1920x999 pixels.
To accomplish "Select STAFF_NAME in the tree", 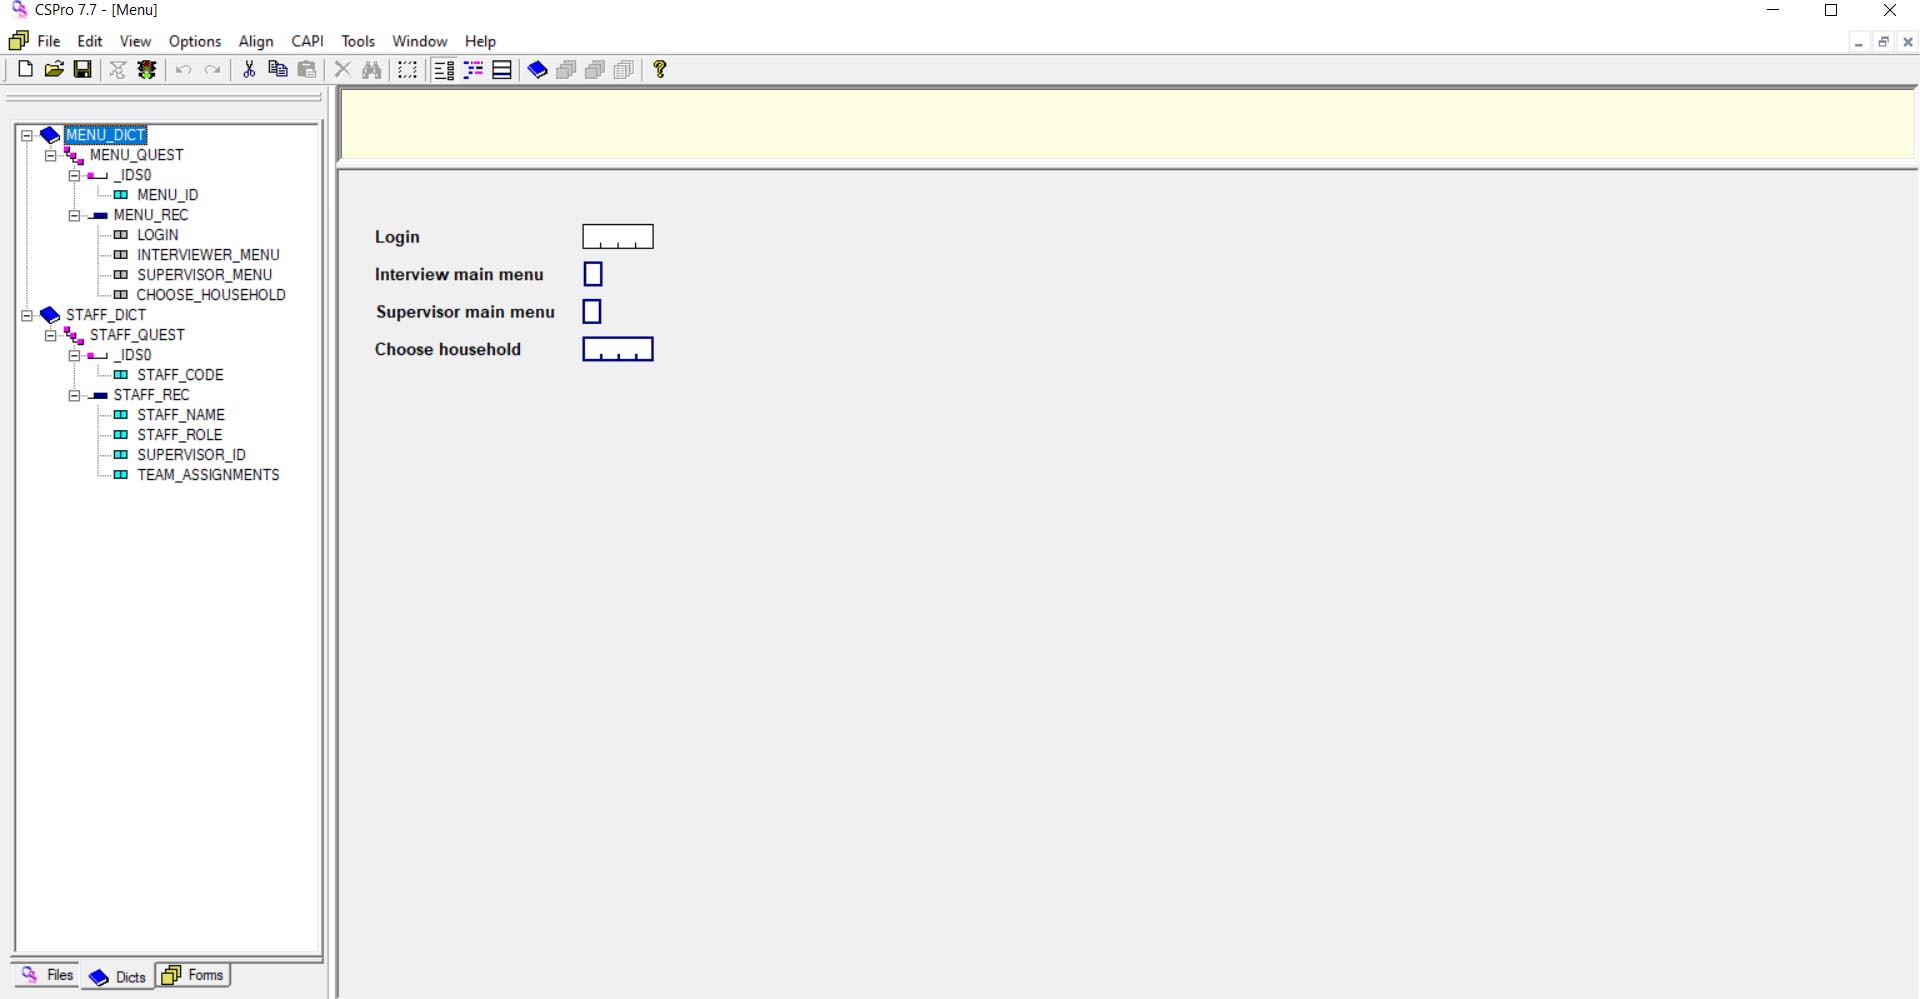I will [x=181, y=415].
